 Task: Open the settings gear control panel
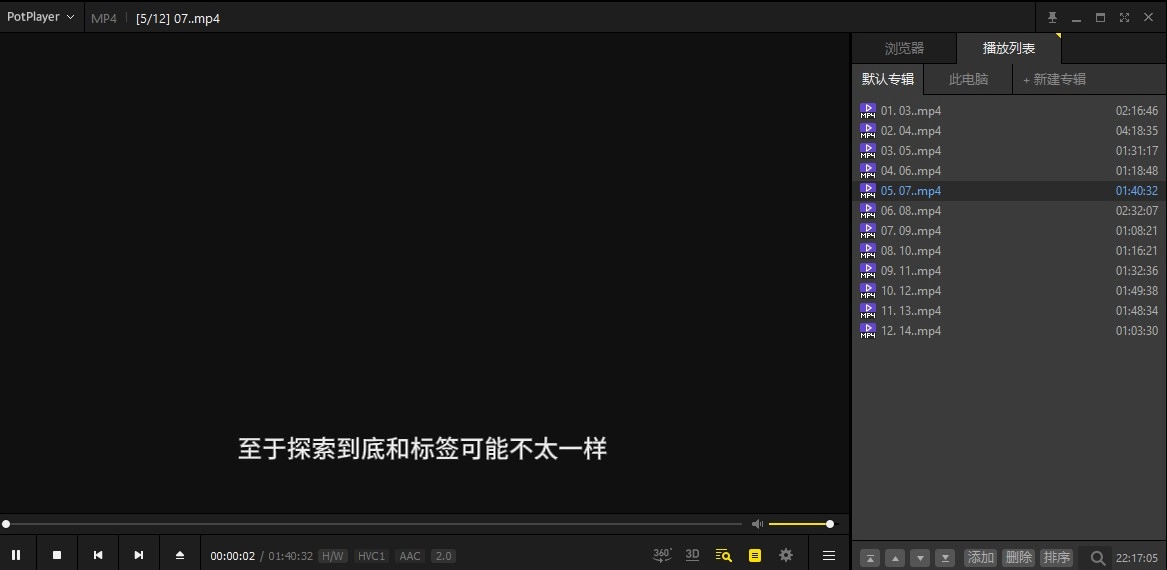[x=786, y=555]
